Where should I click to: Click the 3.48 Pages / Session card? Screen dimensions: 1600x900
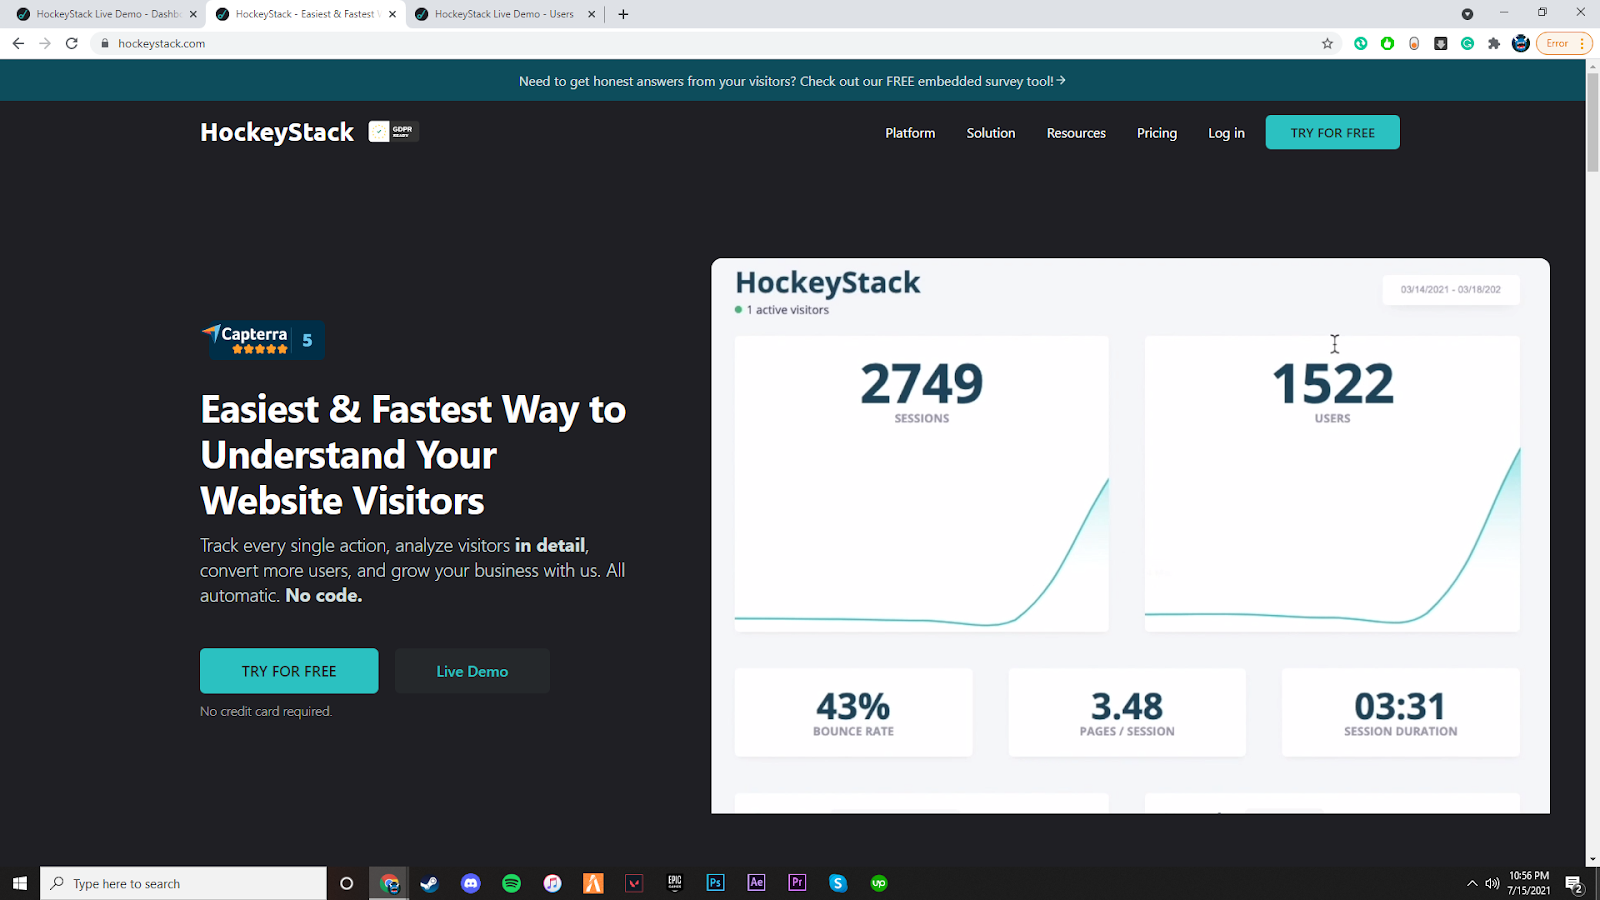tap(1127, 713)
